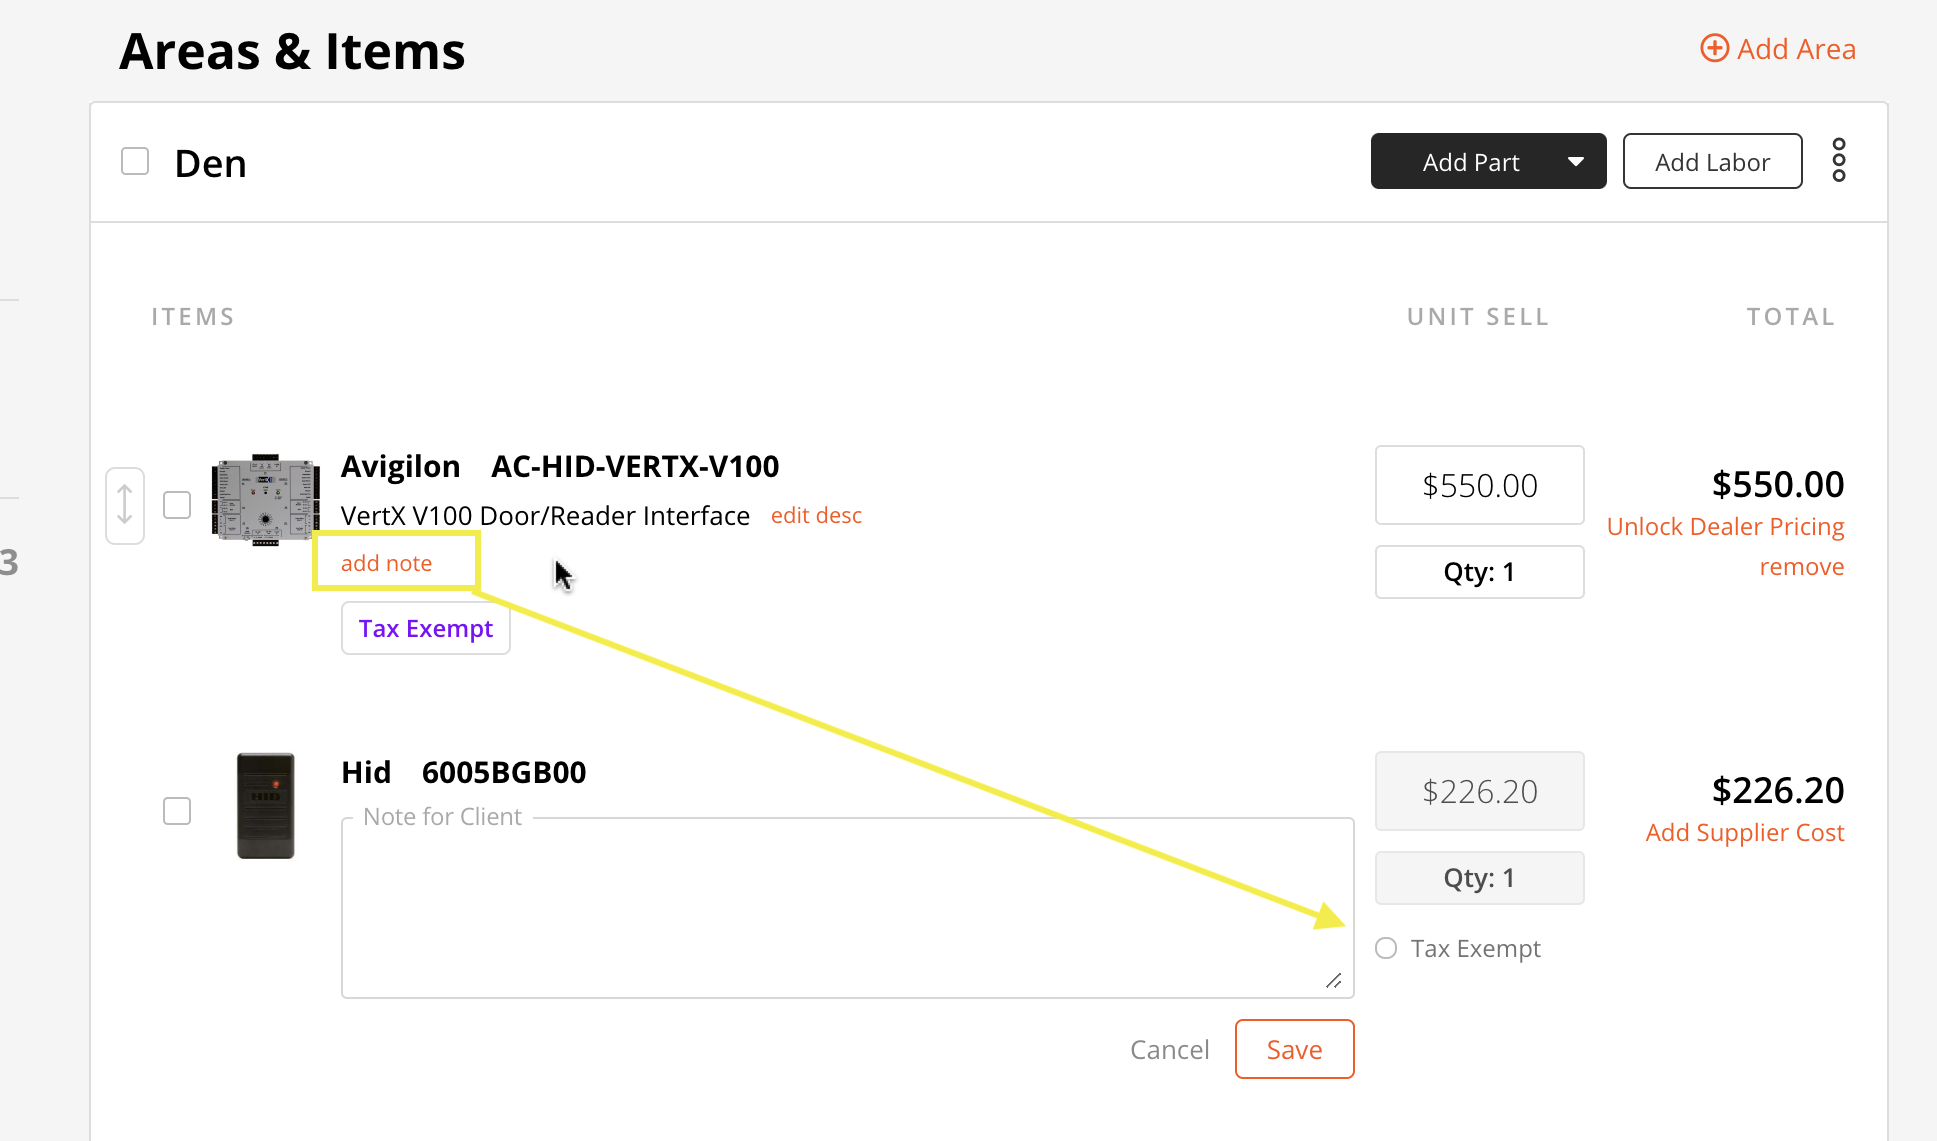Click the drag reorder handle for Avigilon item
The image size is (1937, 1141).
tap(125, 505)
